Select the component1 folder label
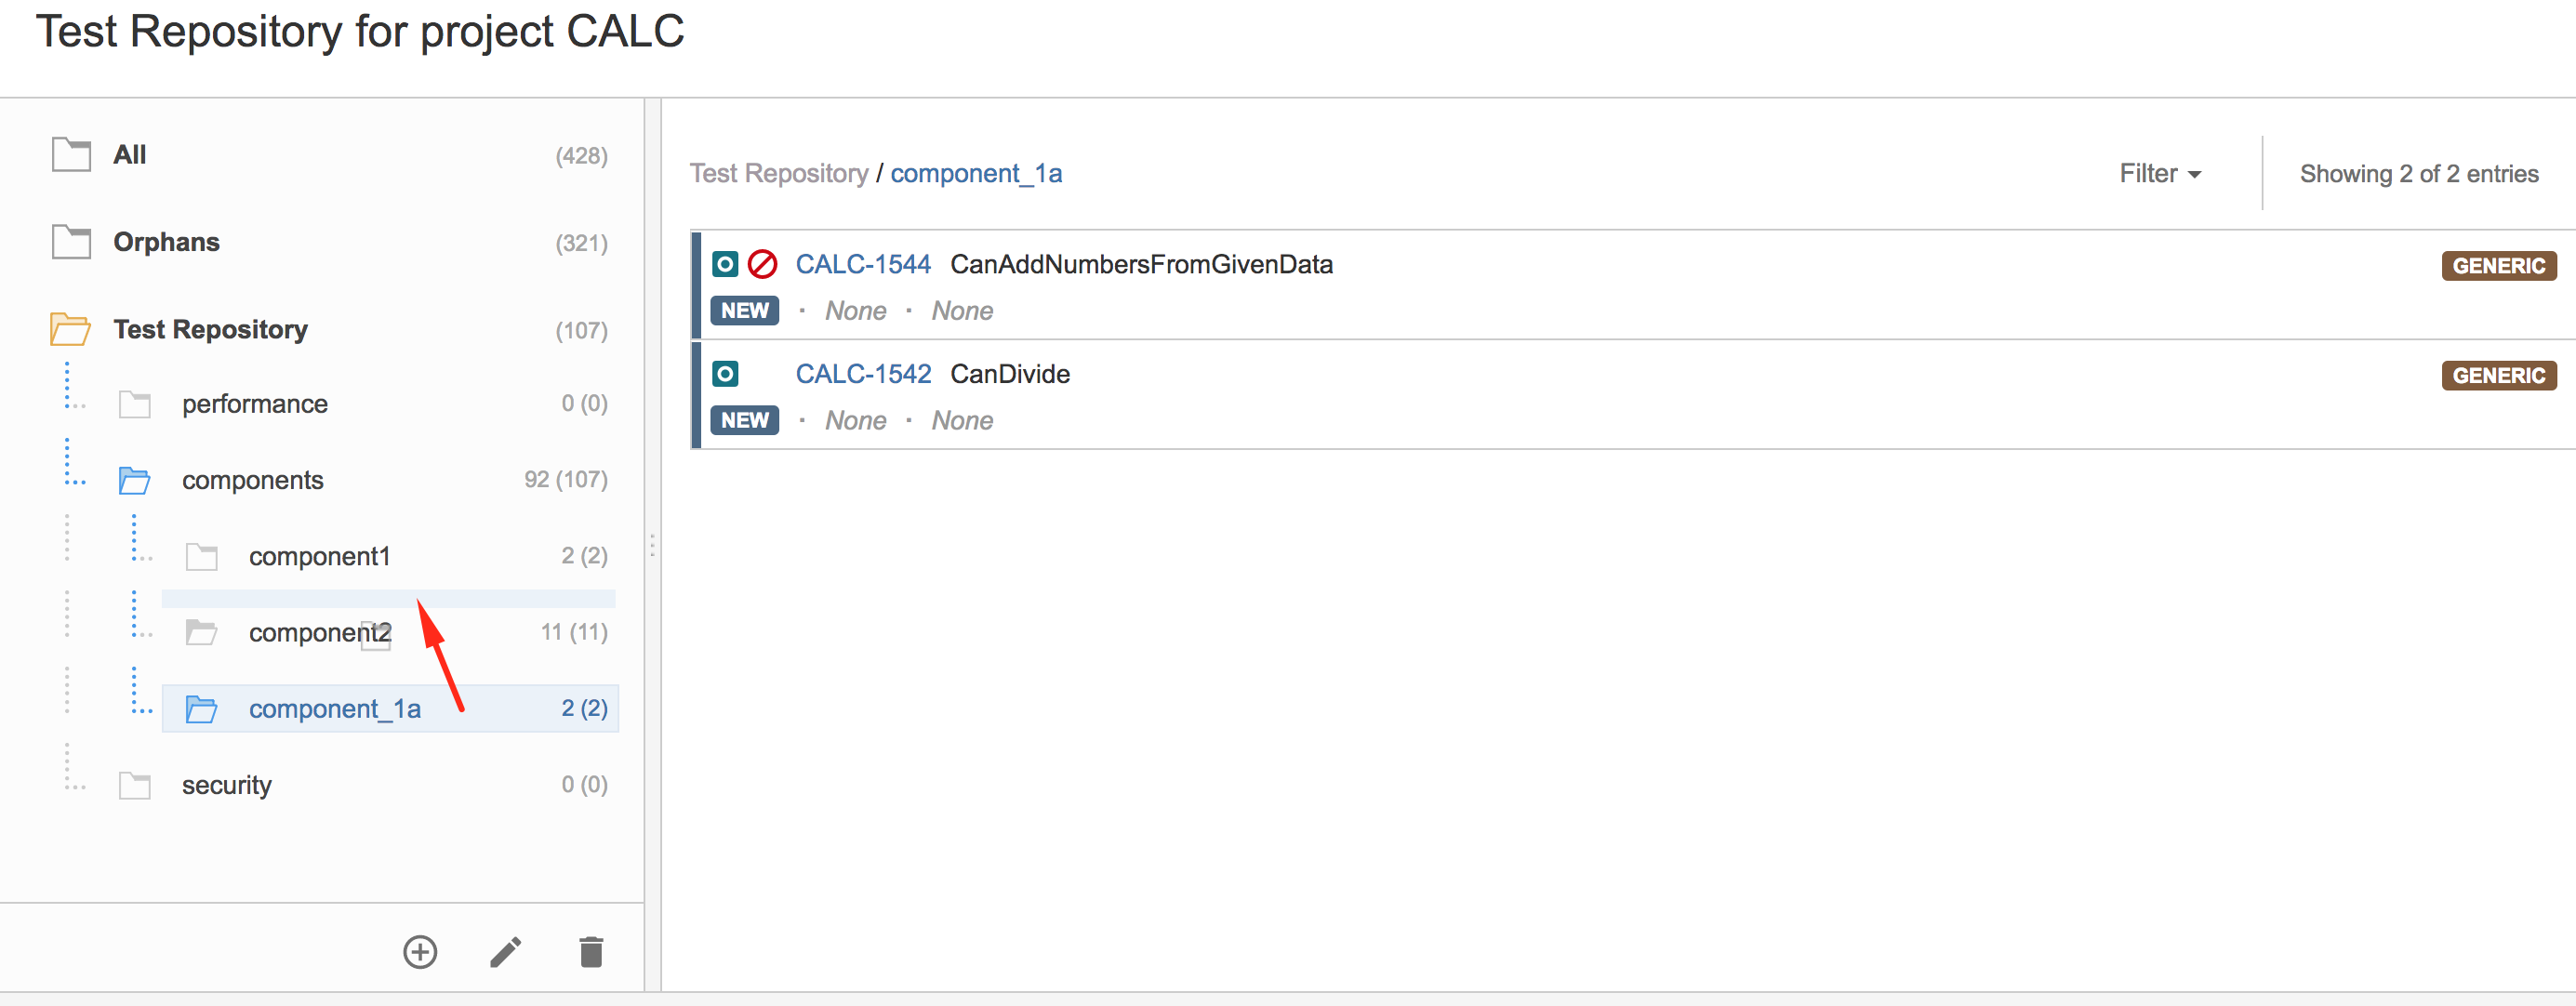Image resolution: width=2576 pixels, height=1006 pixels. pyautogui.click(x=320, y=556)
